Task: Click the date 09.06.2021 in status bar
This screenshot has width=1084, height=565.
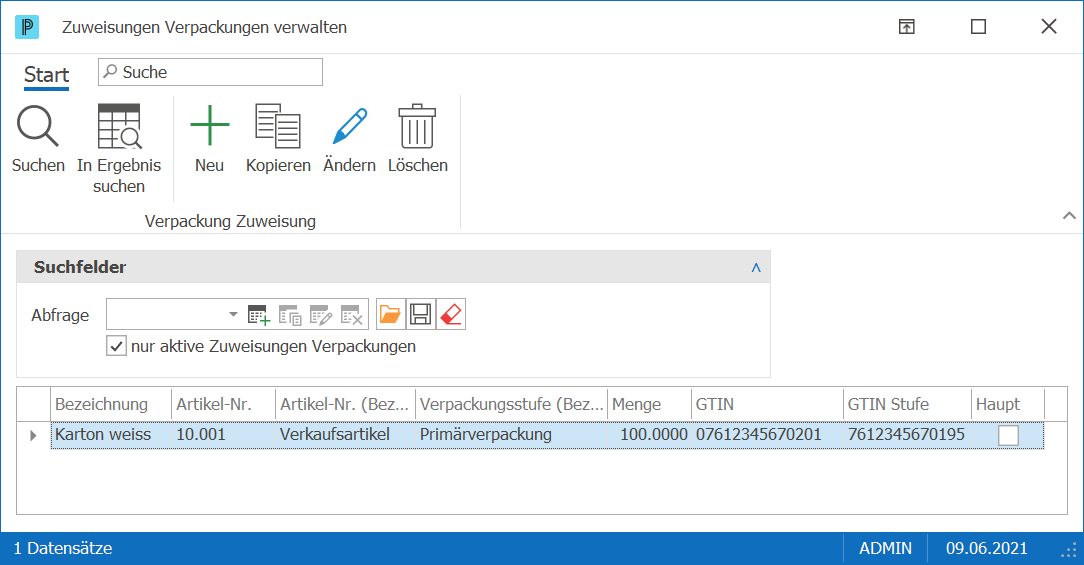Action: pos(987,548)
